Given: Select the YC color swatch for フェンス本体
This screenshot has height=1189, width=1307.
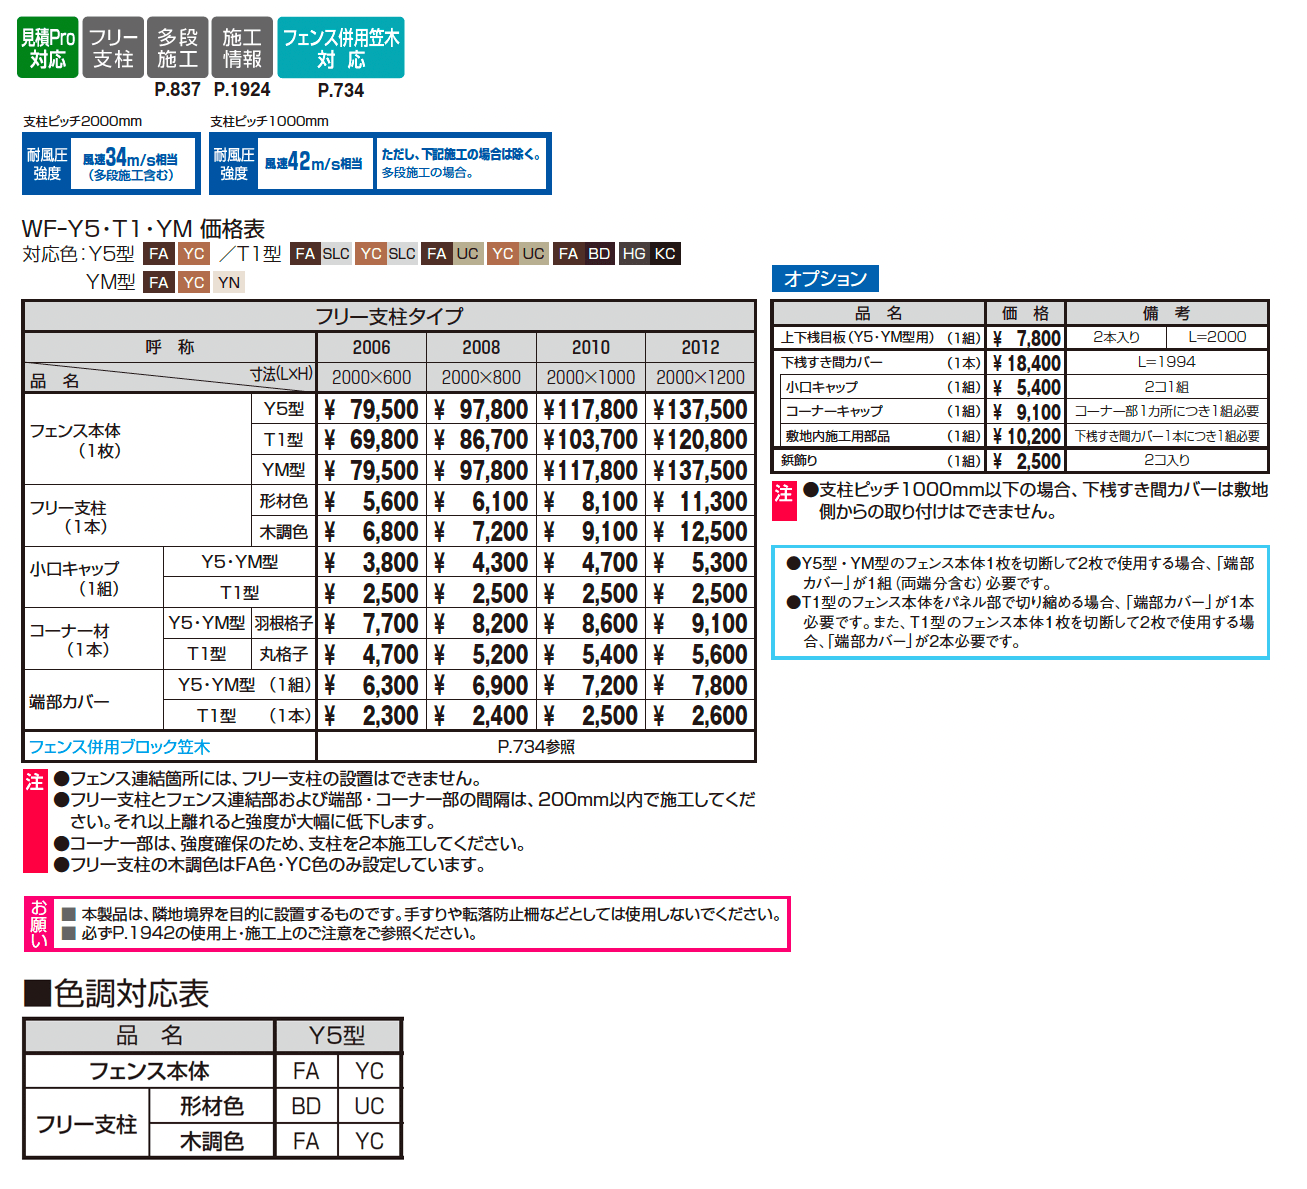Looking at the screenshot, I should [x=369, y=1070].
